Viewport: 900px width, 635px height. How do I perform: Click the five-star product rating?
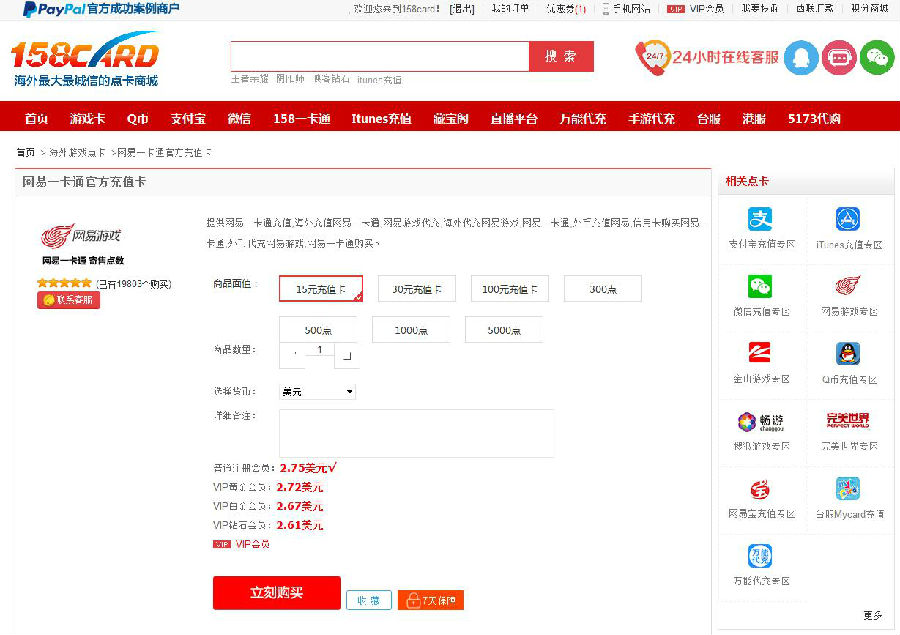tap(64, 283)
